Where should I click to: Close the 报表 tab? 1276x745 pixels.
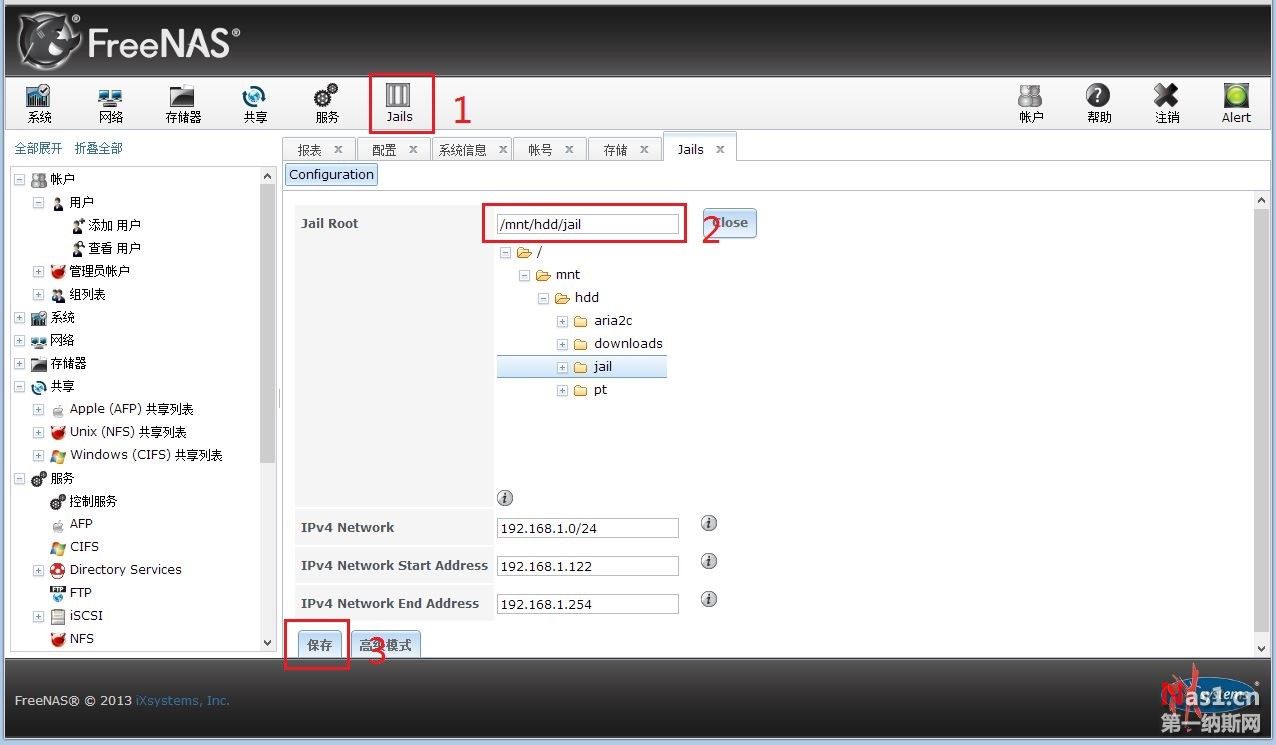coord(338,149)
